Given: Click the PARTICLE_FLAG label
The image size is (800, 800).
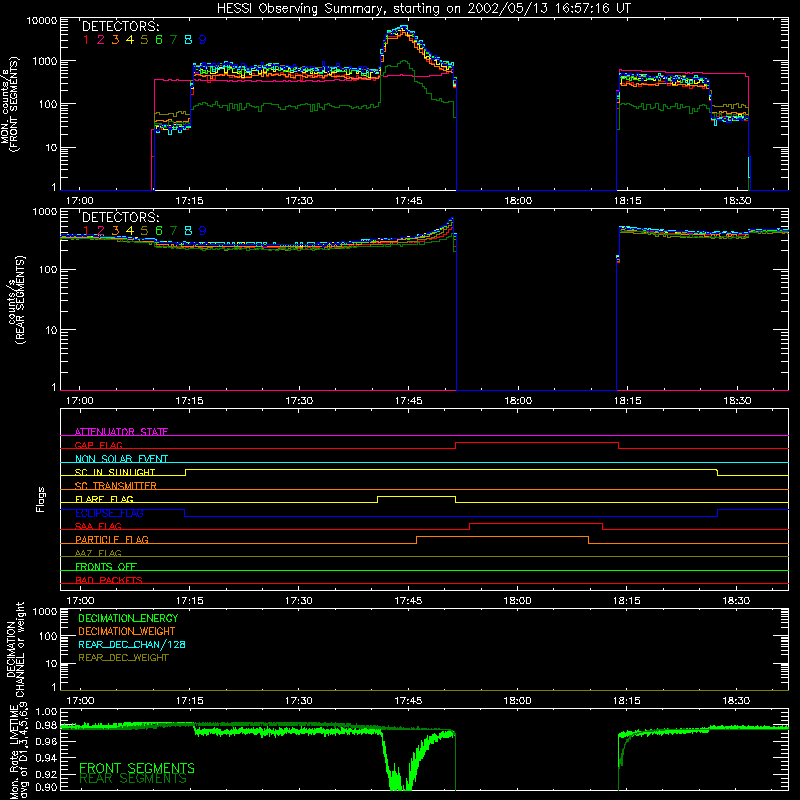Looking at the screenshot, I should tap(112, 539).
